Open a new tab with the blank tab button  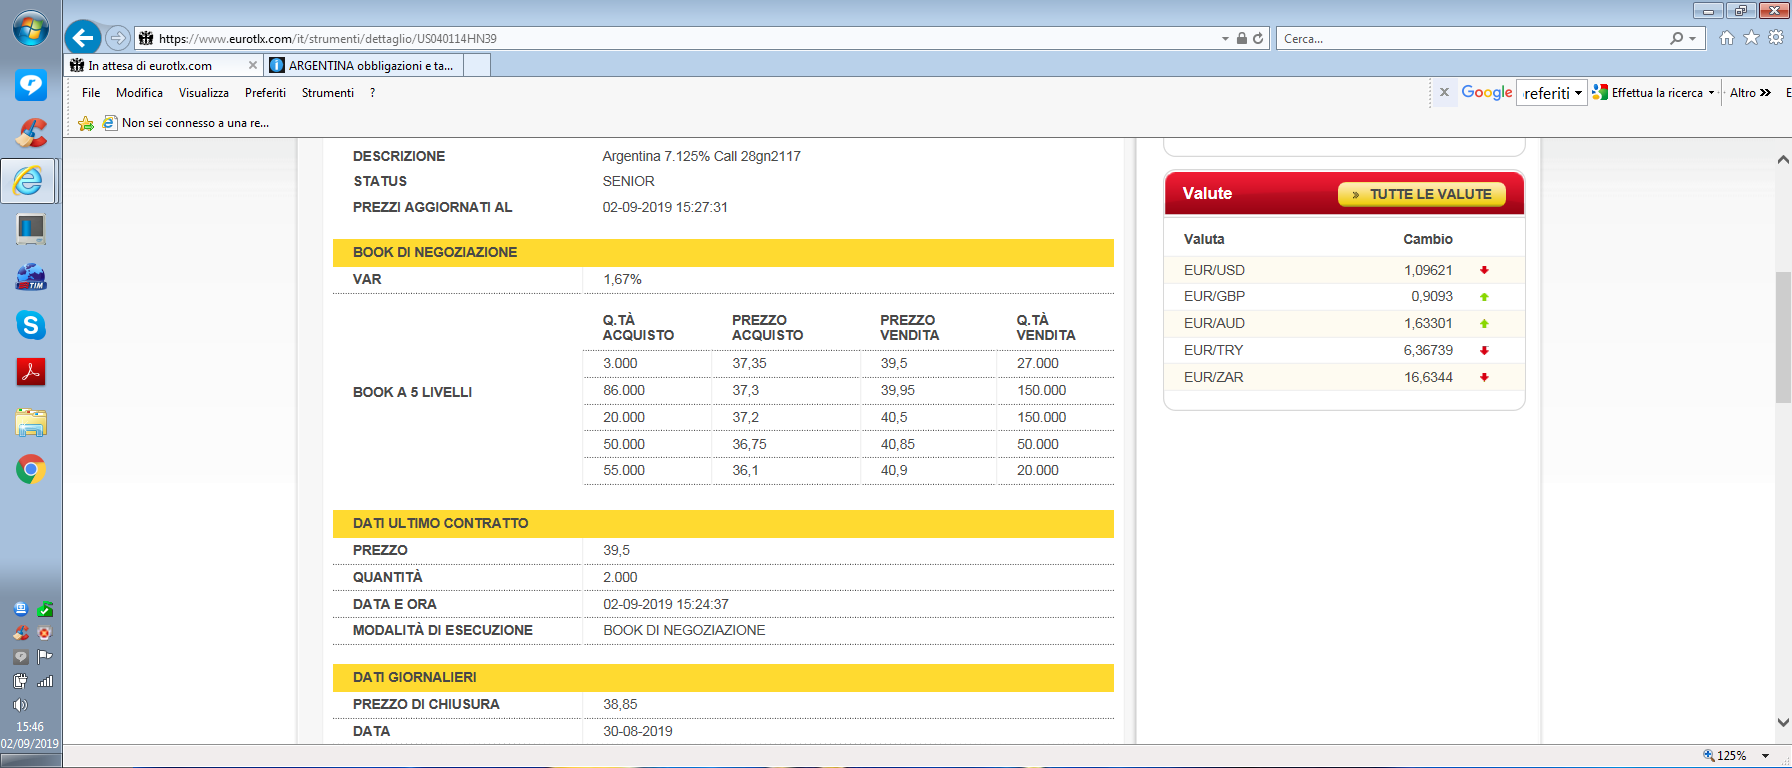pyautogui.click(x=477, y=65)
